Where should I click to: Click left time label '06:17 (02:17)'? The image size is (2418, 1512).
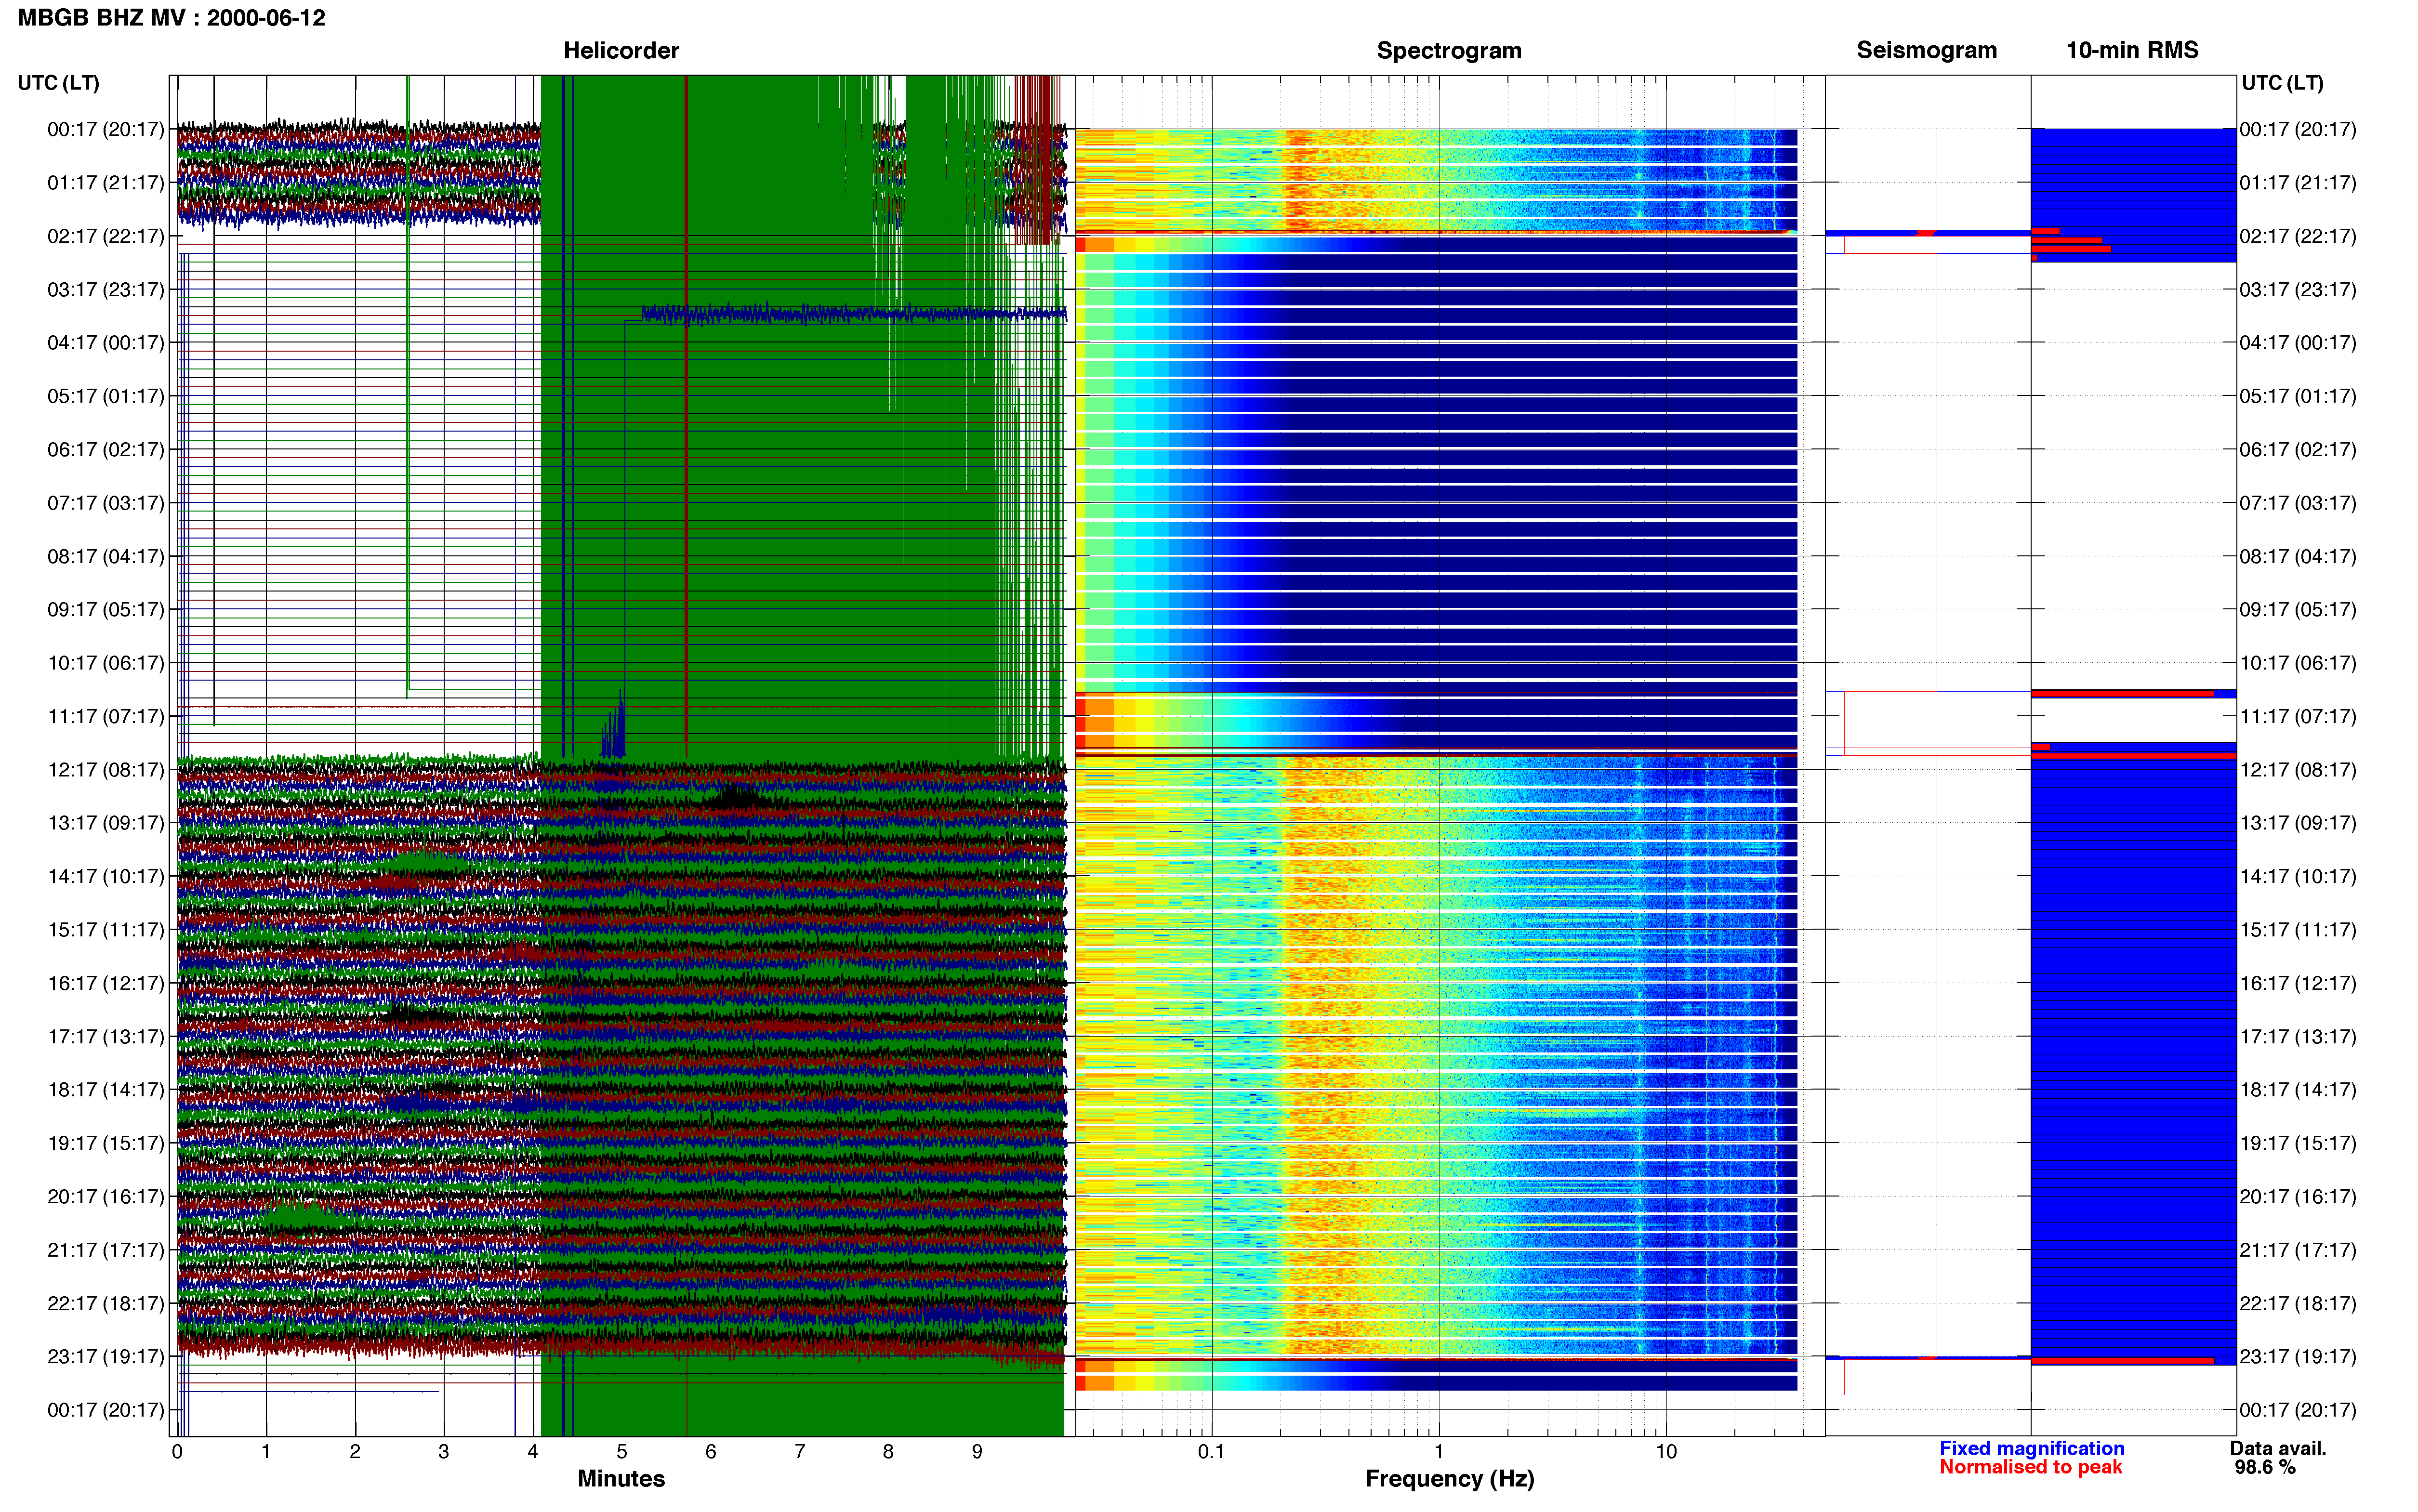(106, 450)
